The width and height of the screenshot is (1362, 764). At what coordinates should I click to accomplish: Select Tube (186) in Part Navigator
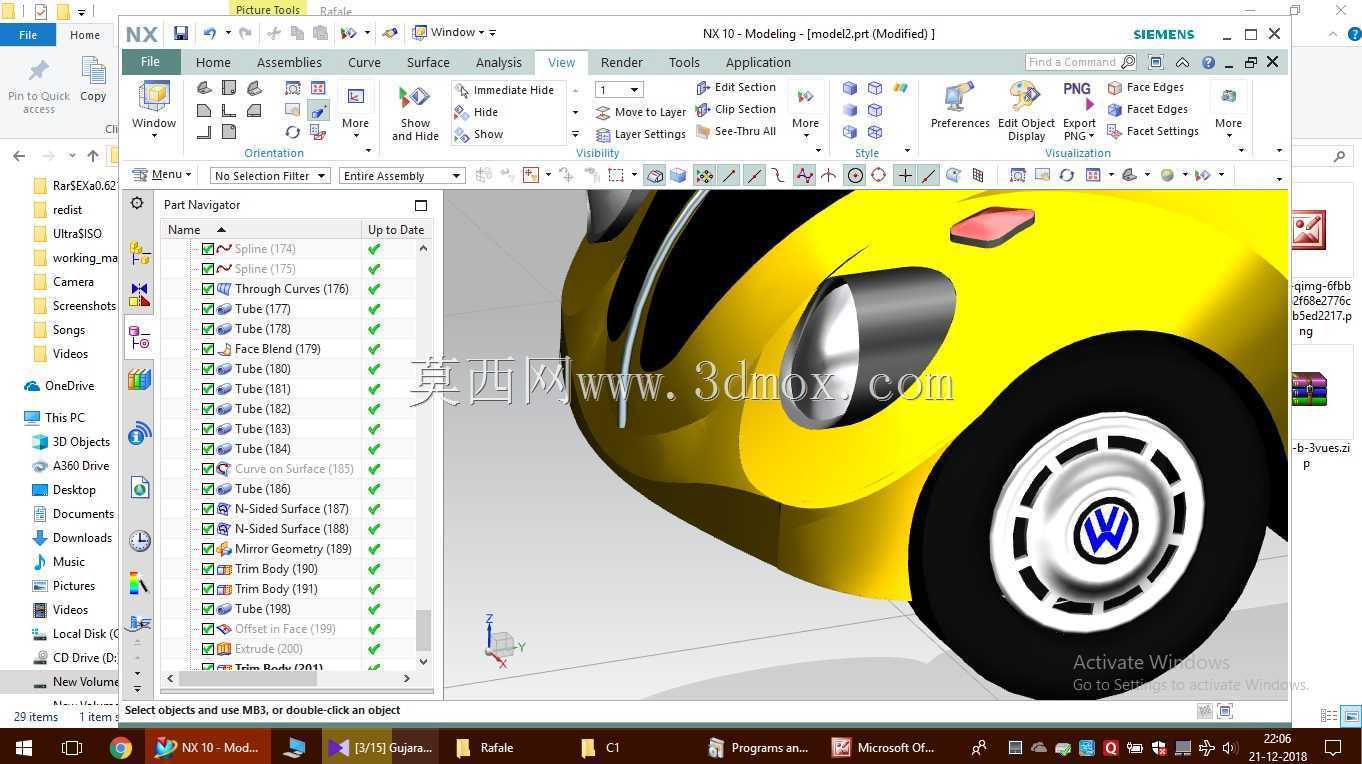(x=262, y=489)
